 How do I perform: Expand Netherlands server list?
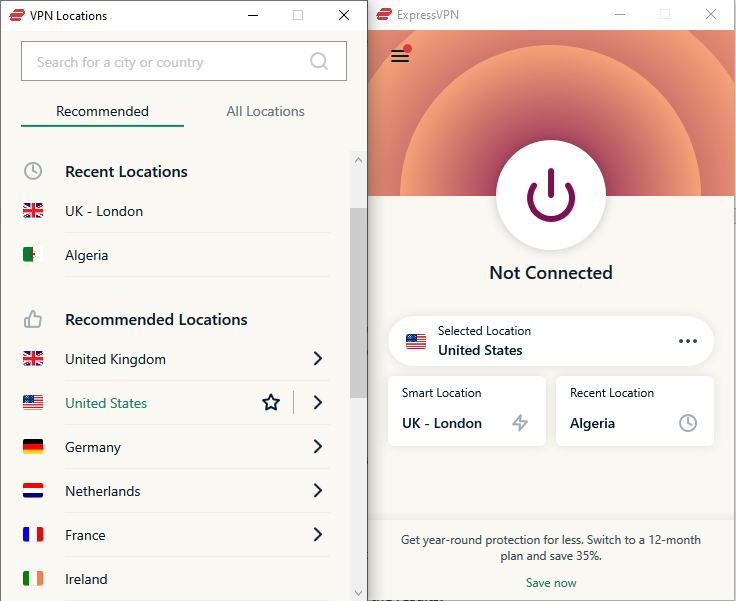click(318, 491)
